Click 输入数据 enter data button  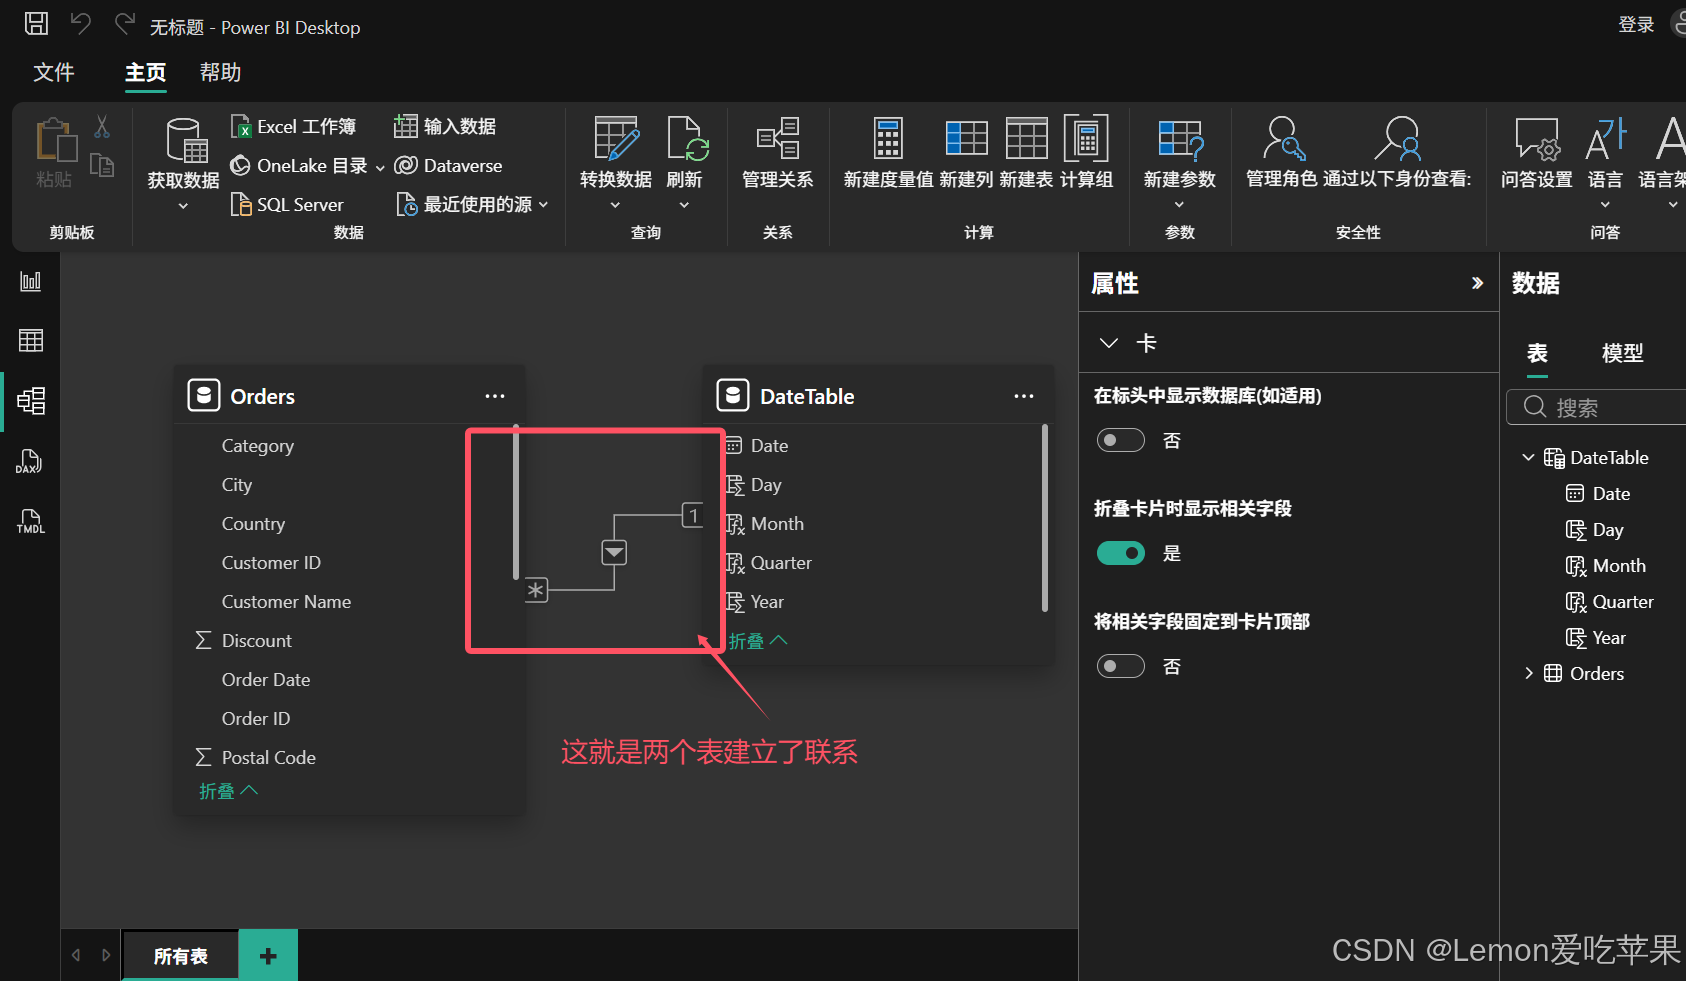coord(446,126)
